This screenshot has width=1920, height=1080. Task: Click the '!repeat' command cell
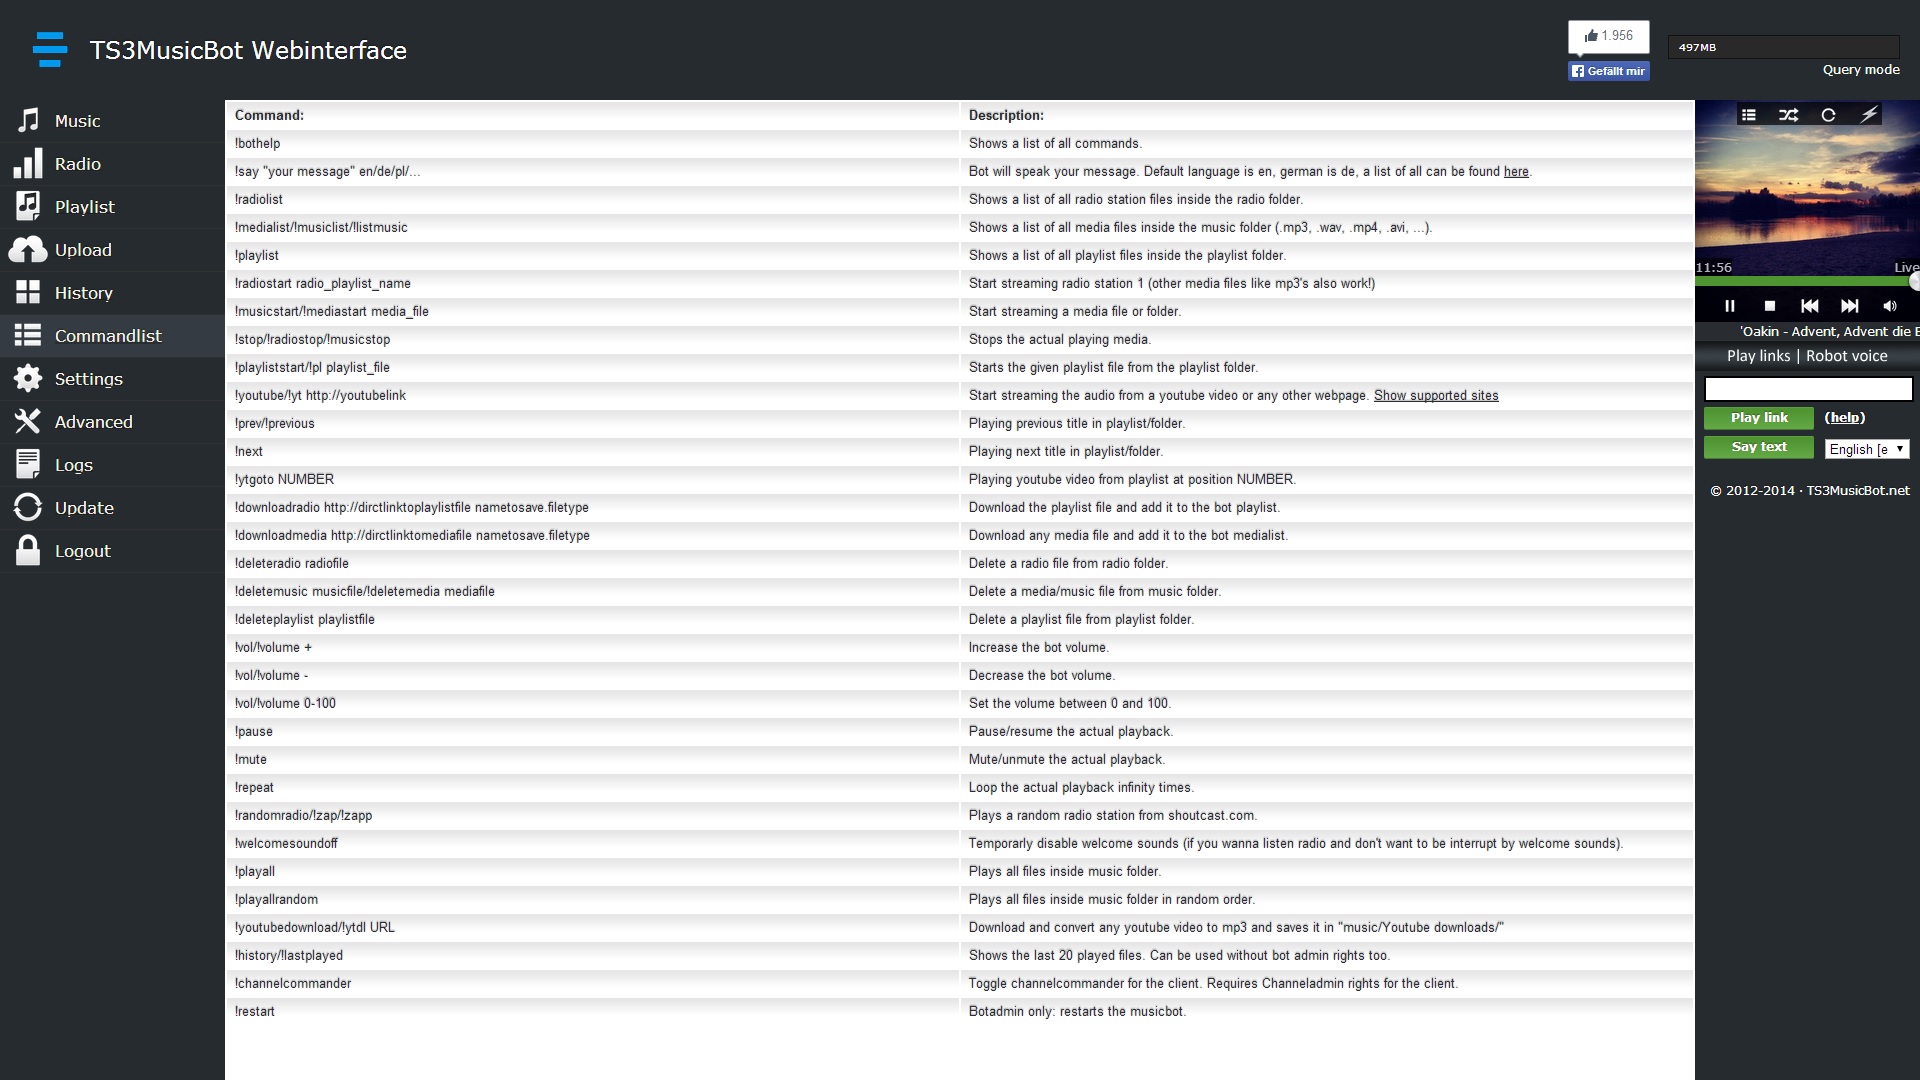[592, 788]
